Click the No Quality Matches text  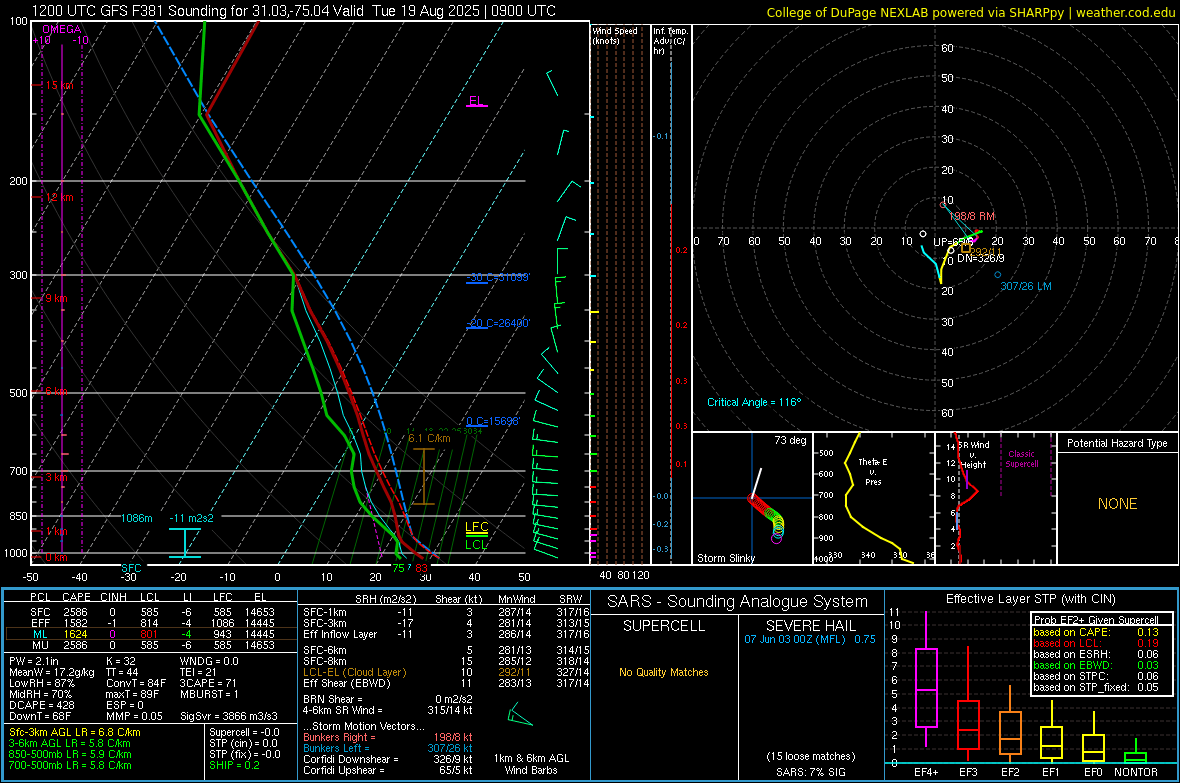[x=664, y=672]
